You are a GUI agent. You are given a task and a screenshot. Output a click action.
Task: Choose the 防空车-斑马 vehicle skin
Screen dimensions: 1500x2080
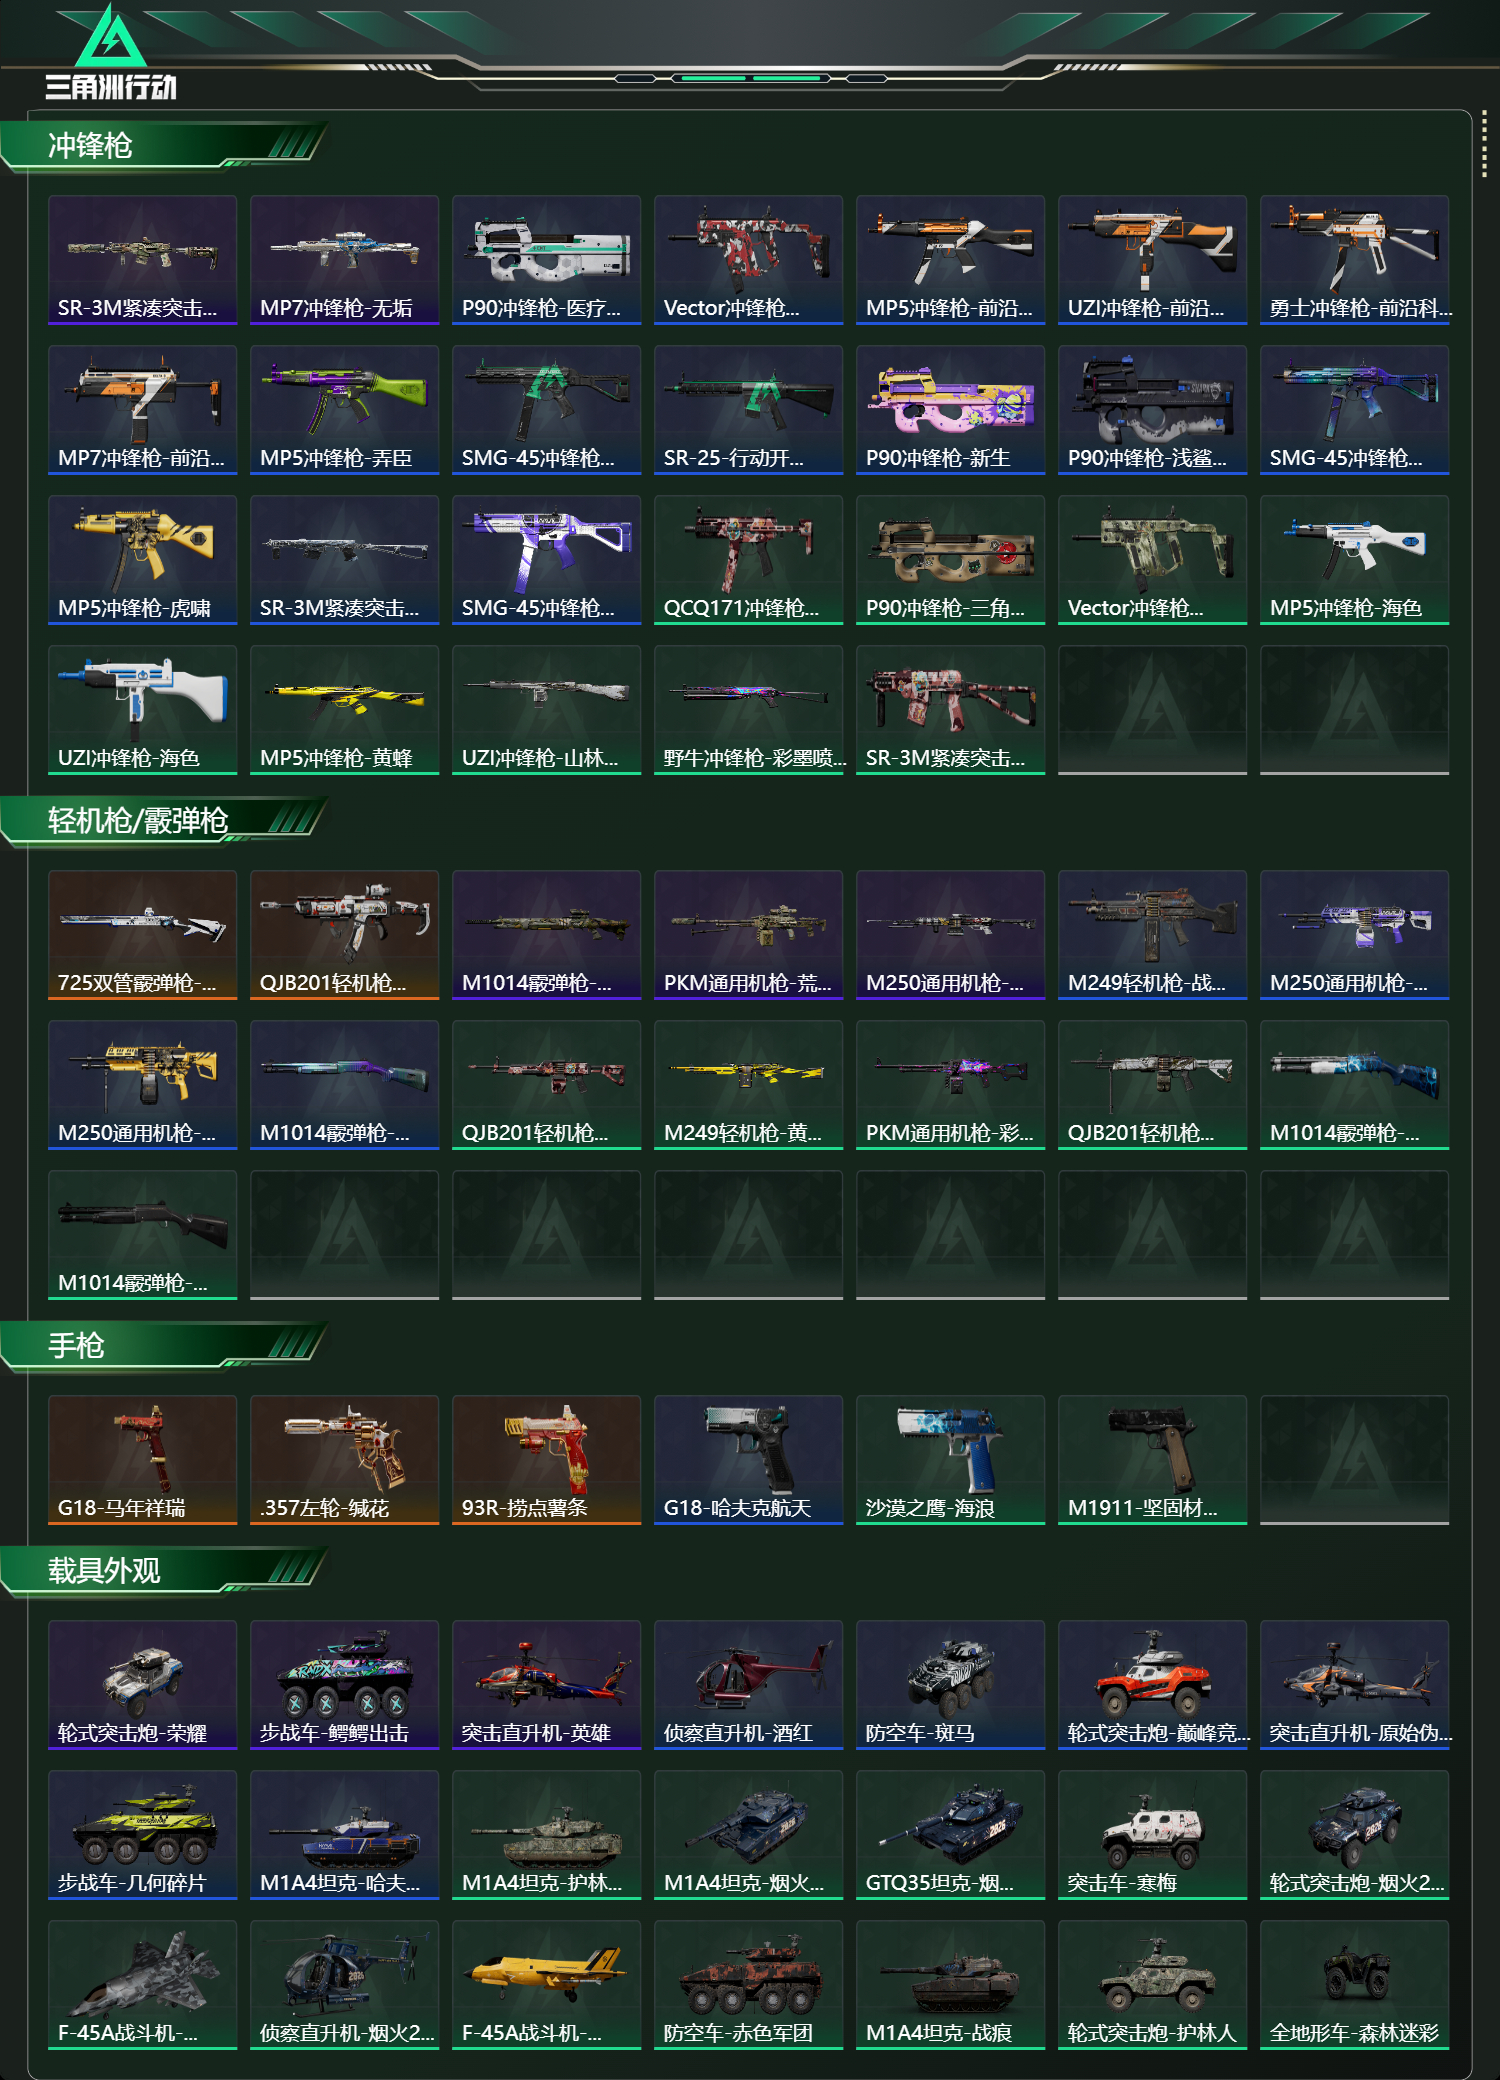pos(950,1685)
